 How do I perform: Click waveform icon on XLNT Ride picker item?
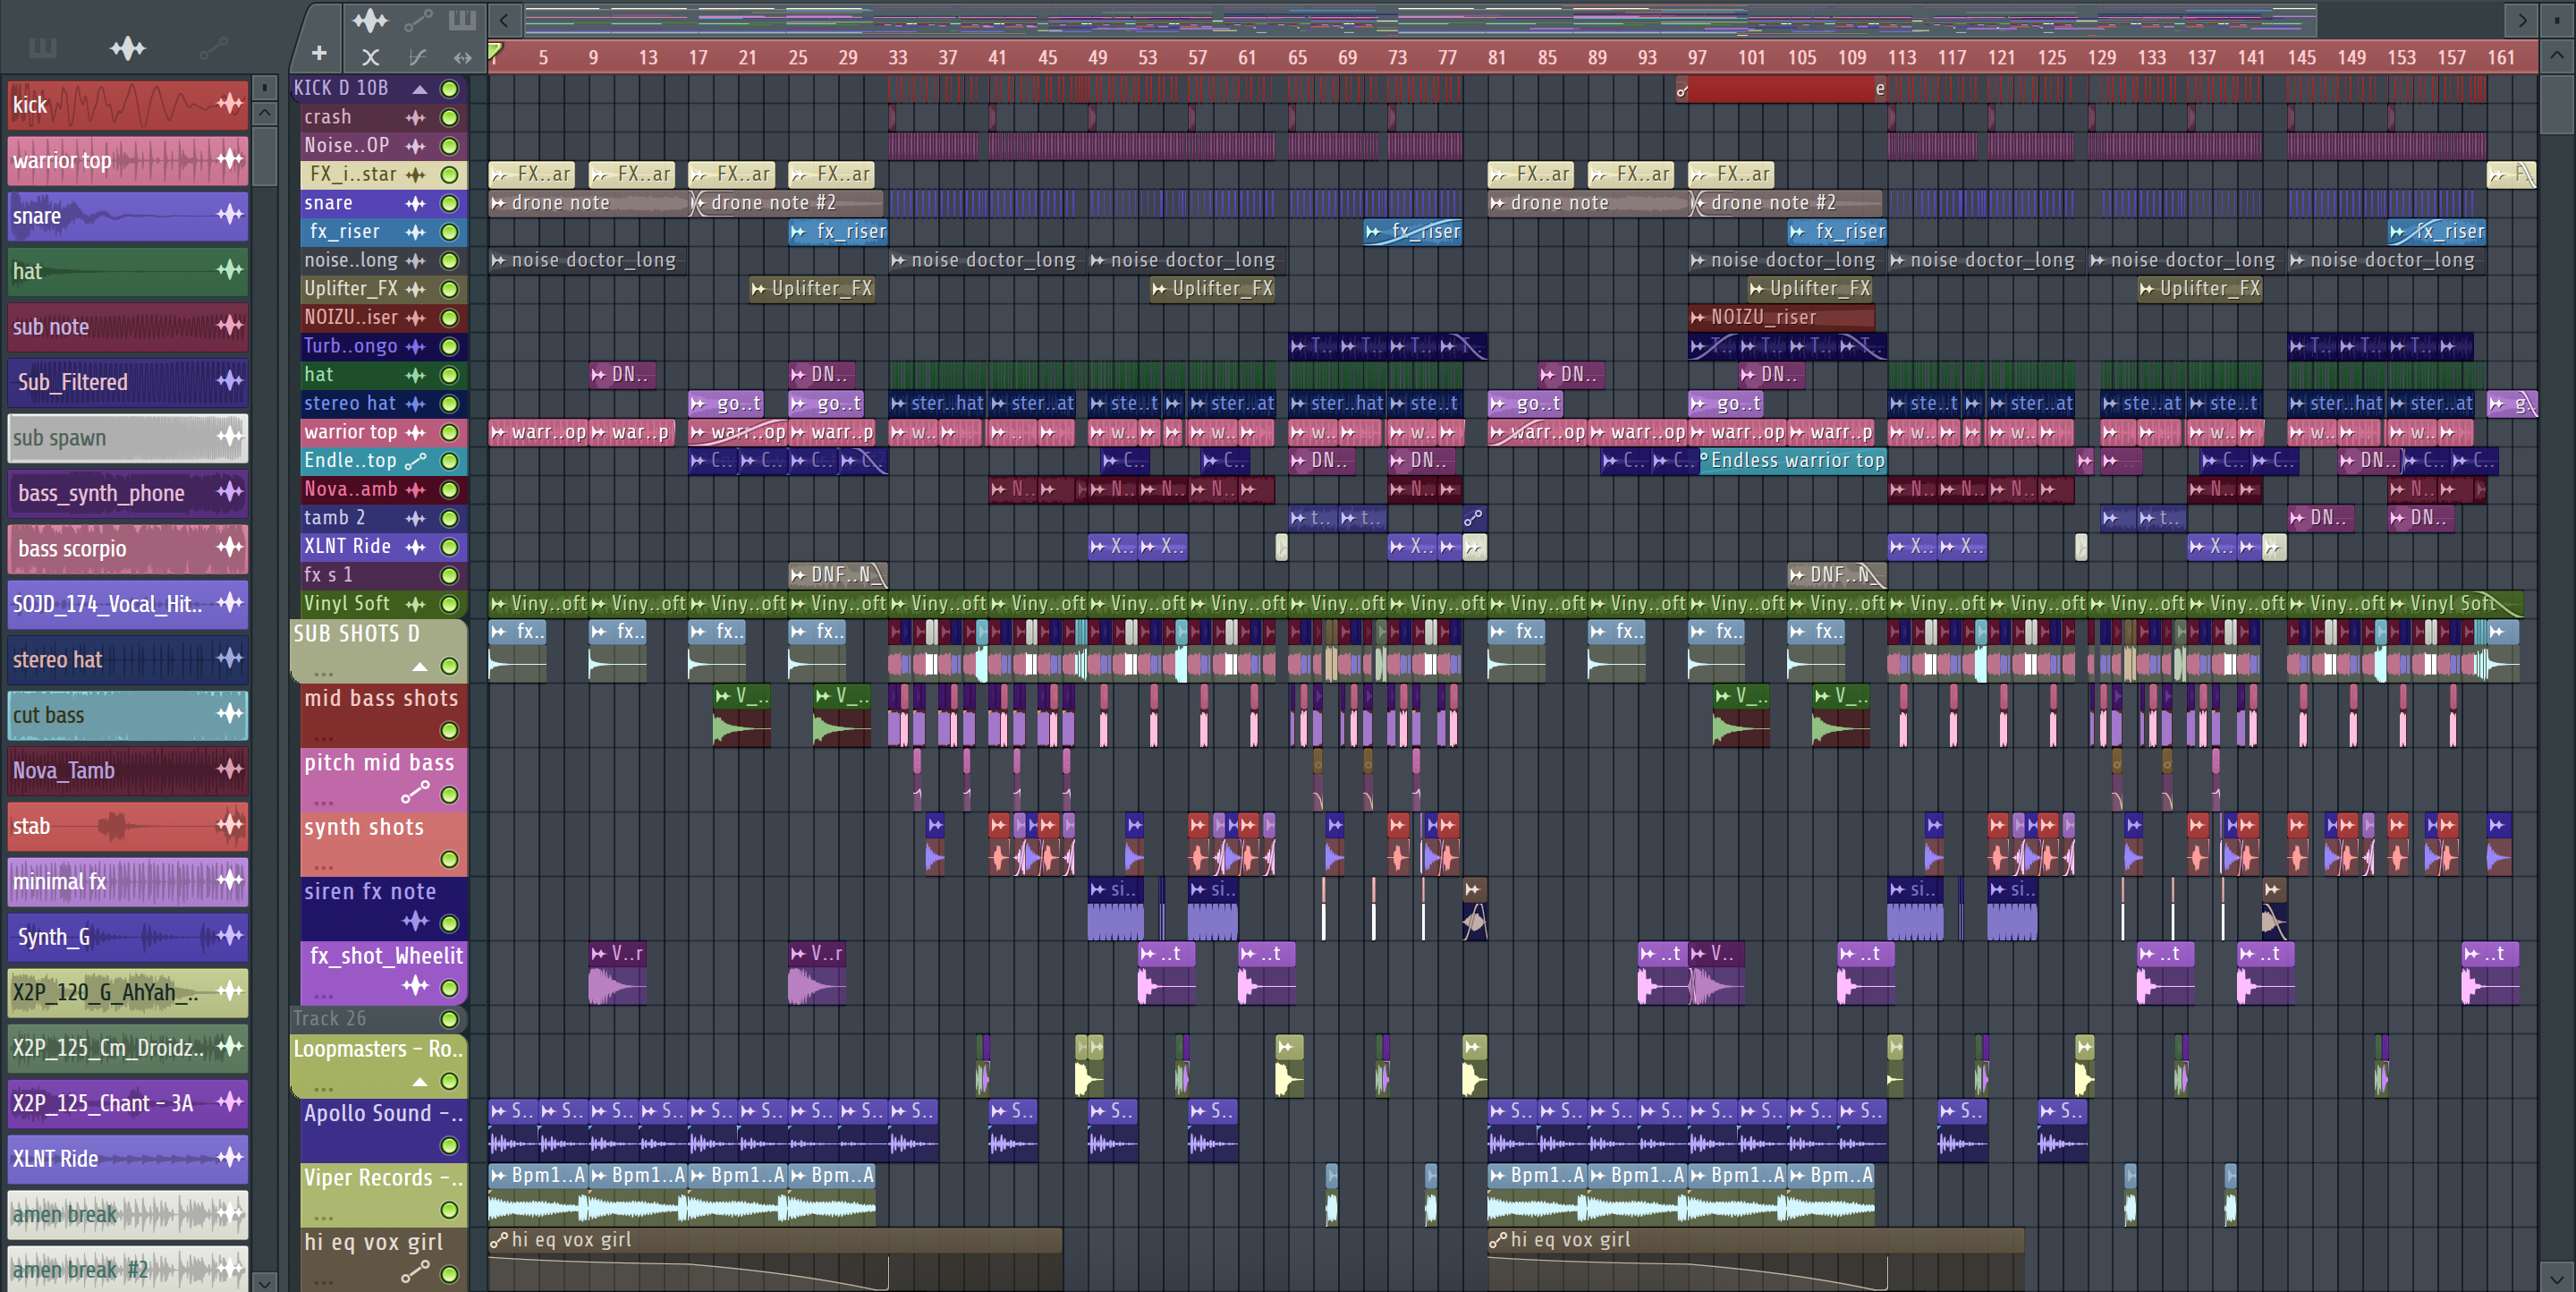click(230, 1157)
